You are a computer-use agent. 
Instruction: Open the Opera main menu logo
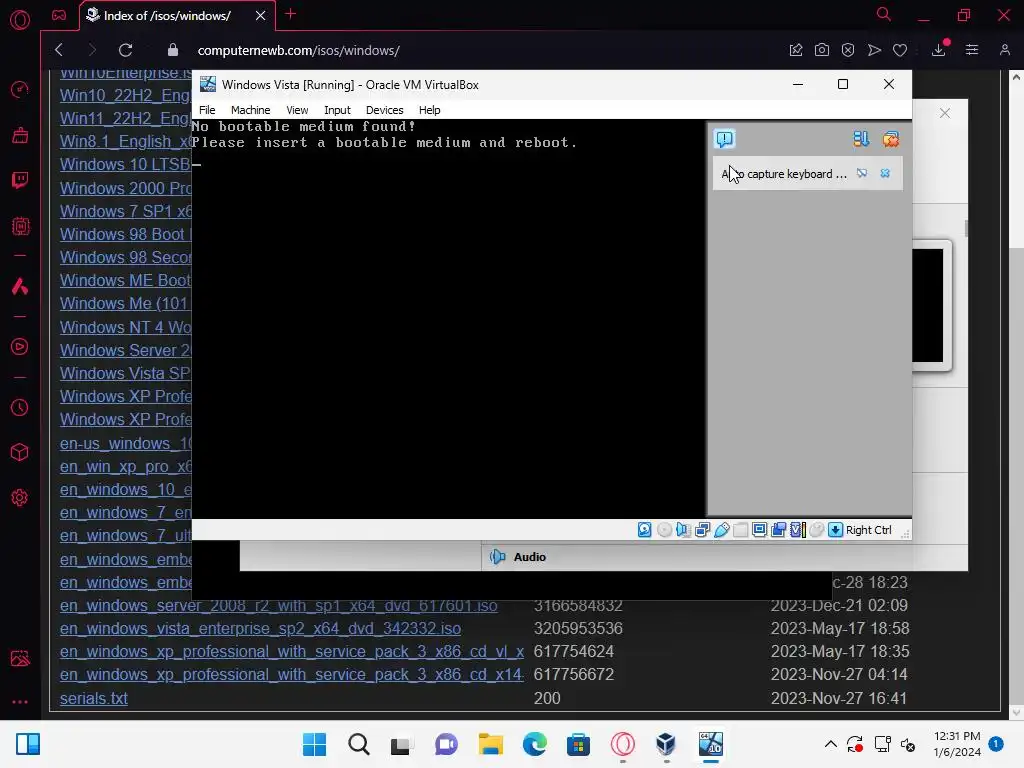click(20, 20)
